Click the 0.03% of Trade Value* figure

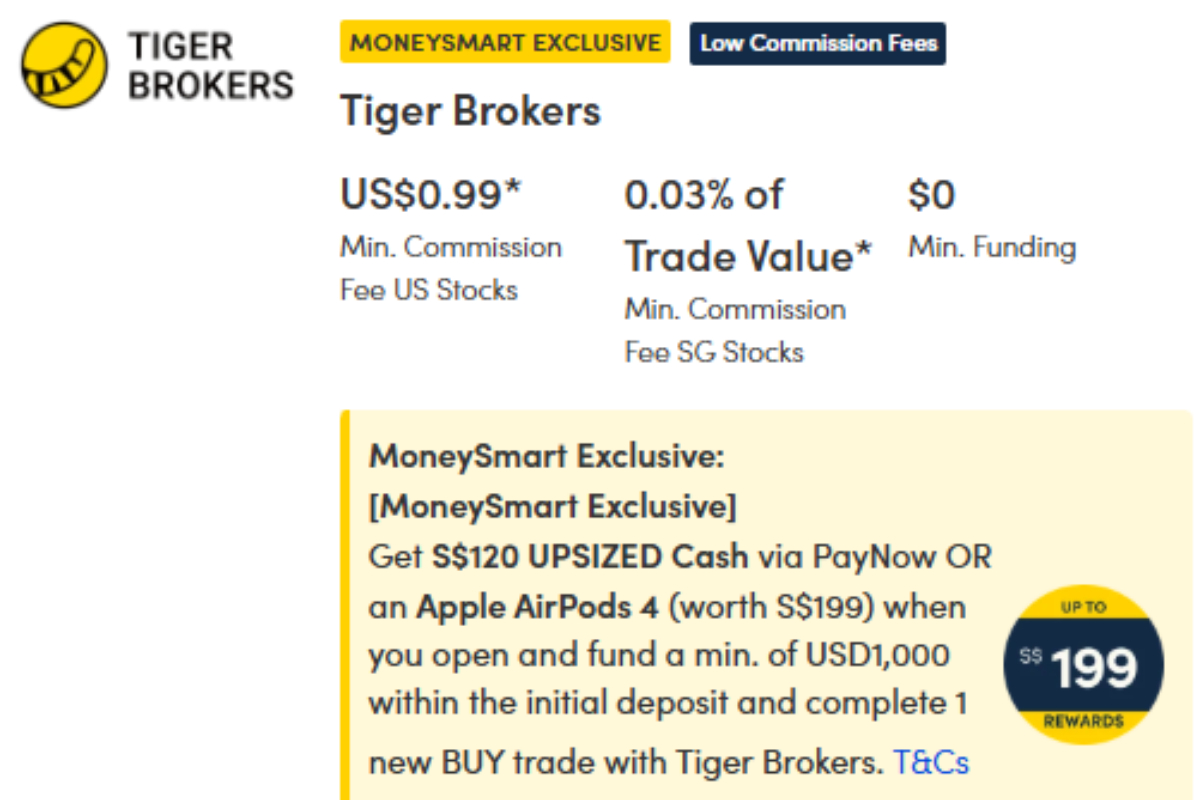tap(748, 225)
